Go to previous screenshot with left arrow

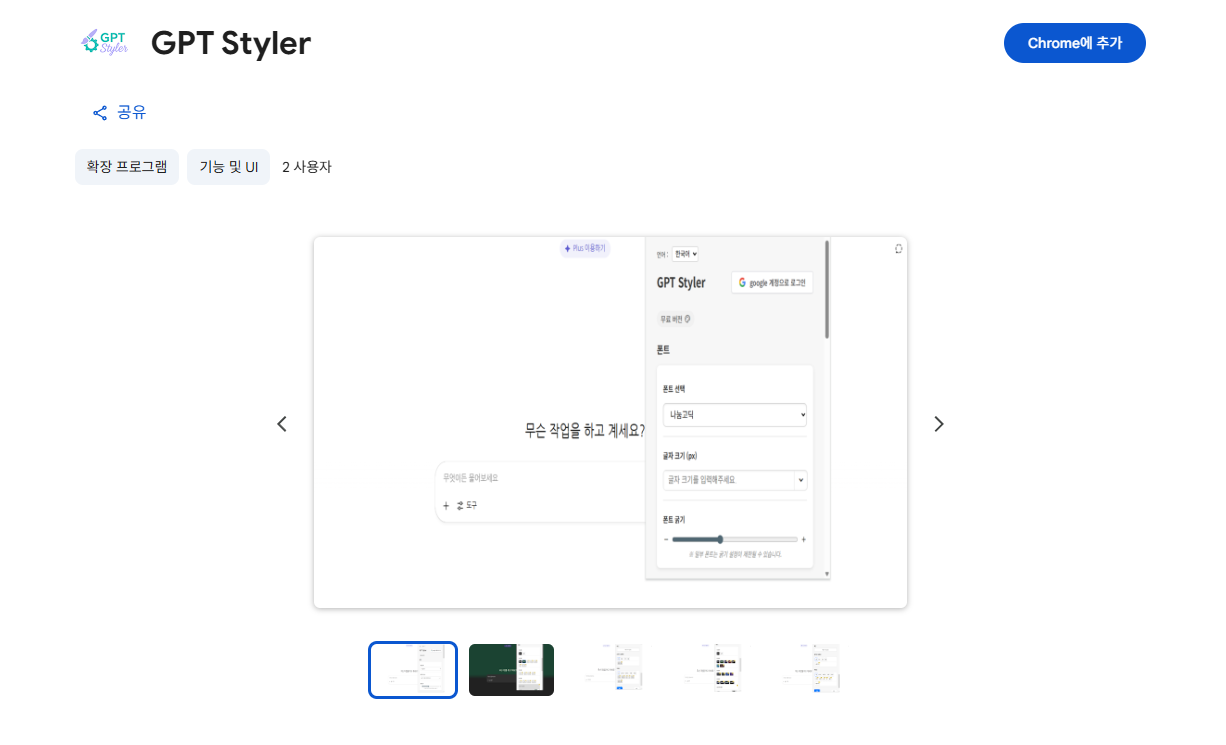click(282, 424)
